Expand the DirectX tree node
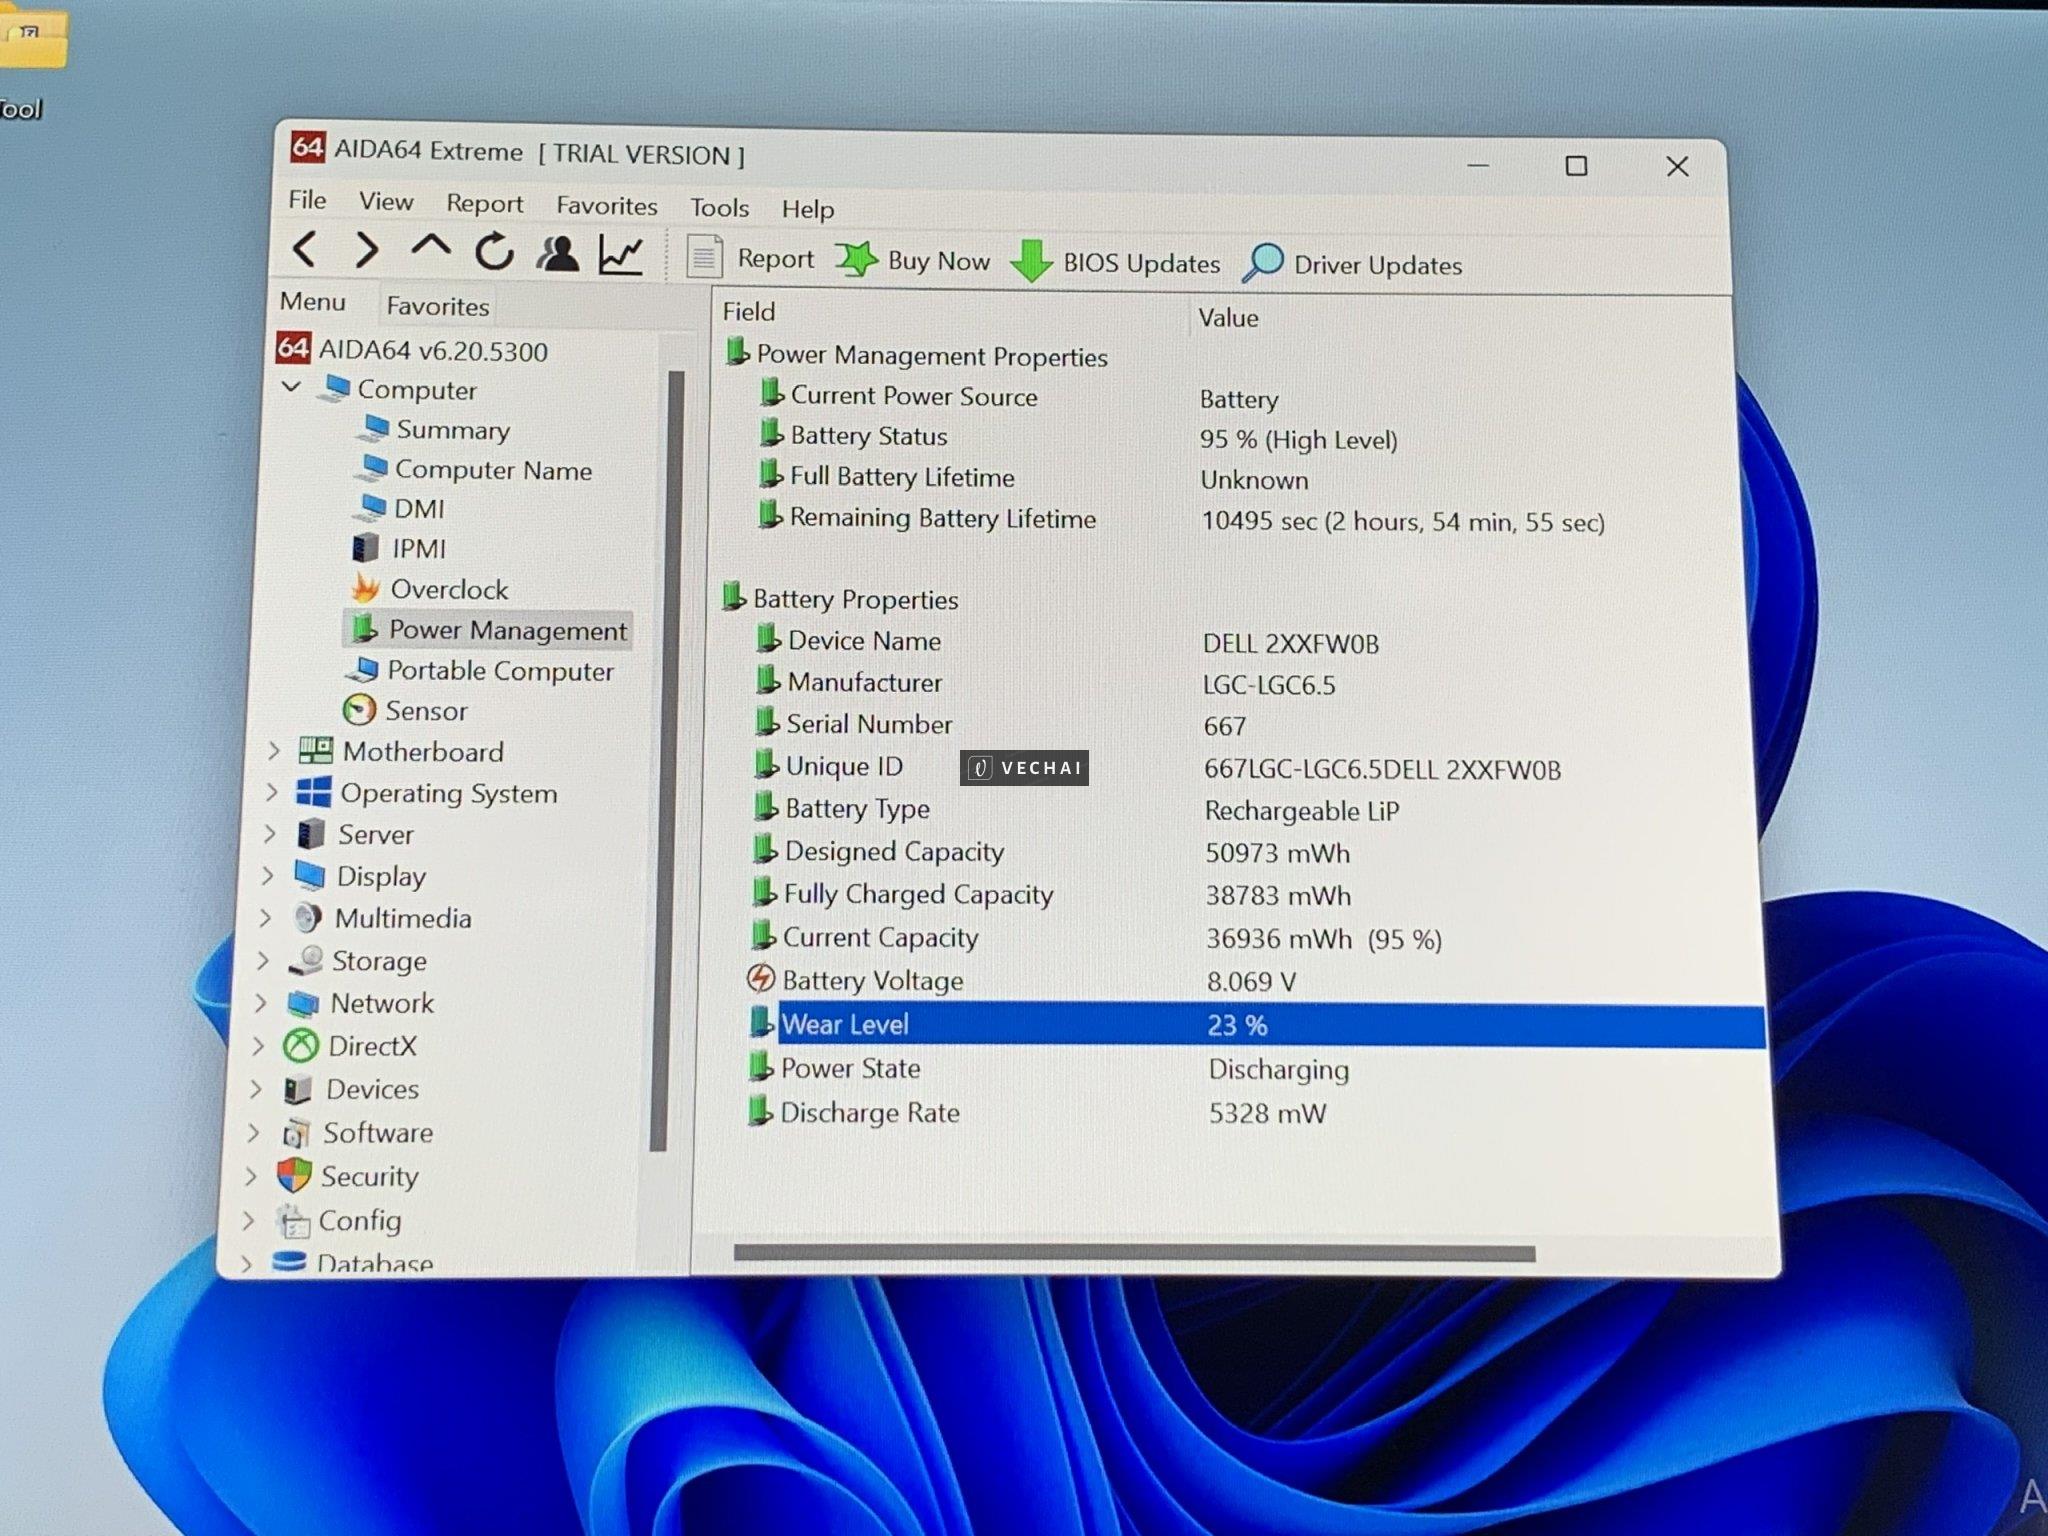This screenshot has height=1536, width=2048. [259, 1045]
